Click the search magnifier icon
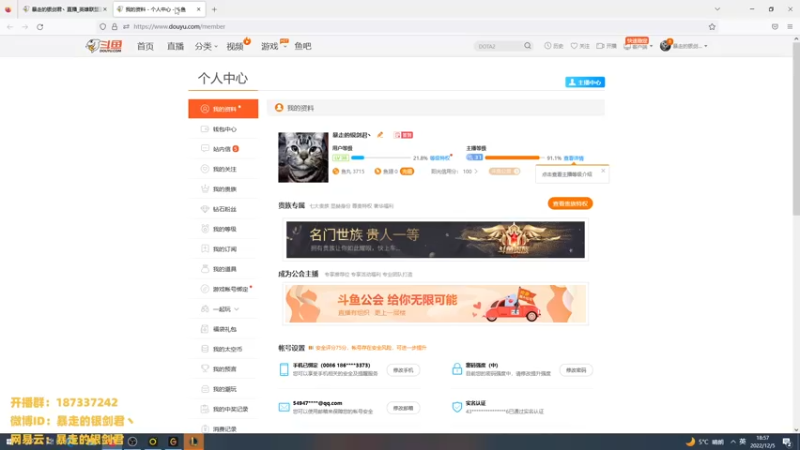The image size is (800, 450). point(528,46)
